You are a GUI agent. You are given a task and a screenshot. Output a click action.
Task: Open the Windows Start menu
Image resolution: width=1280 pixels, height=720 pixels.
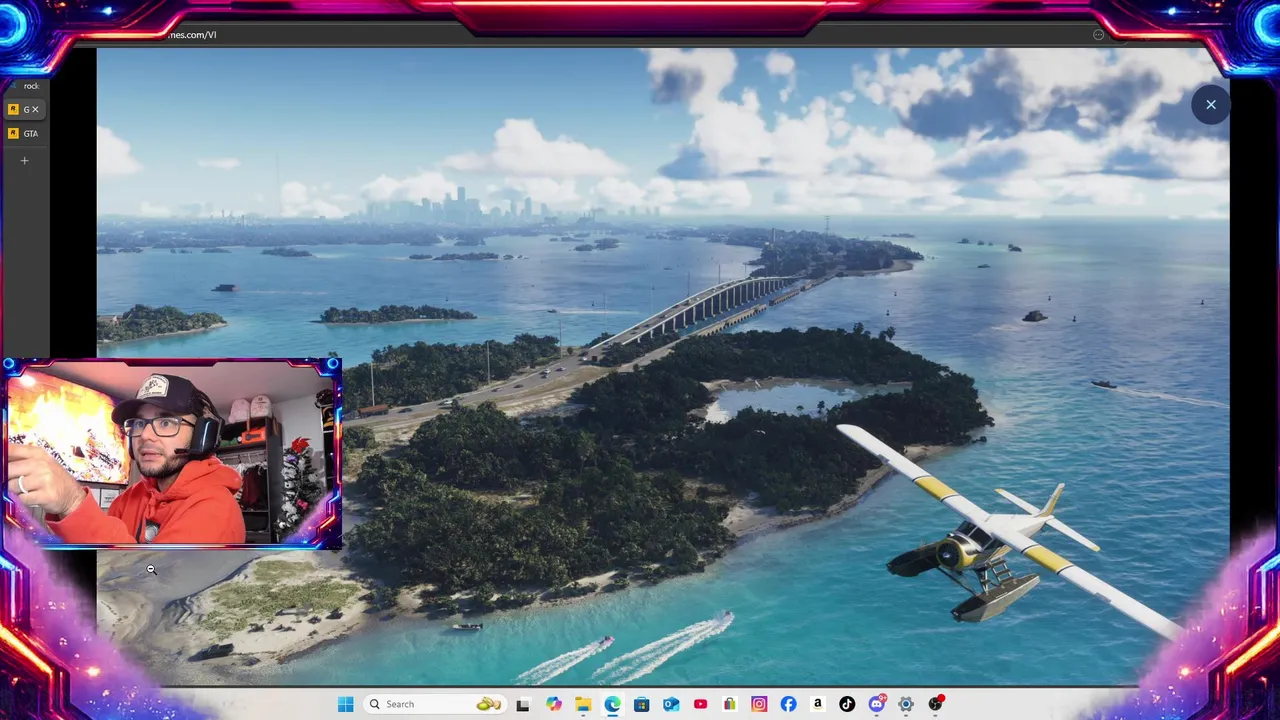345,704
